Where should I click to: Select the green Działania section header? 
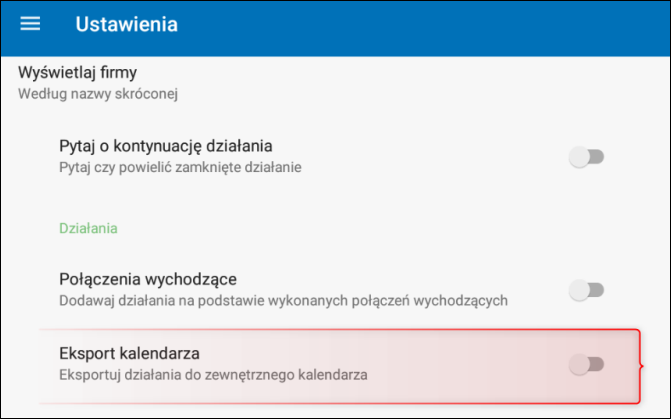click(x=88, y=228)
